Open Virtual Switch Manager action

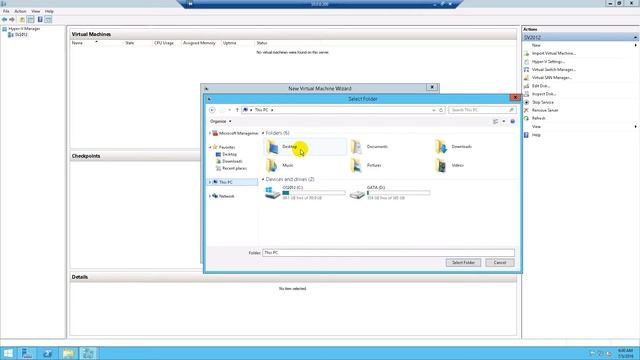553,70
